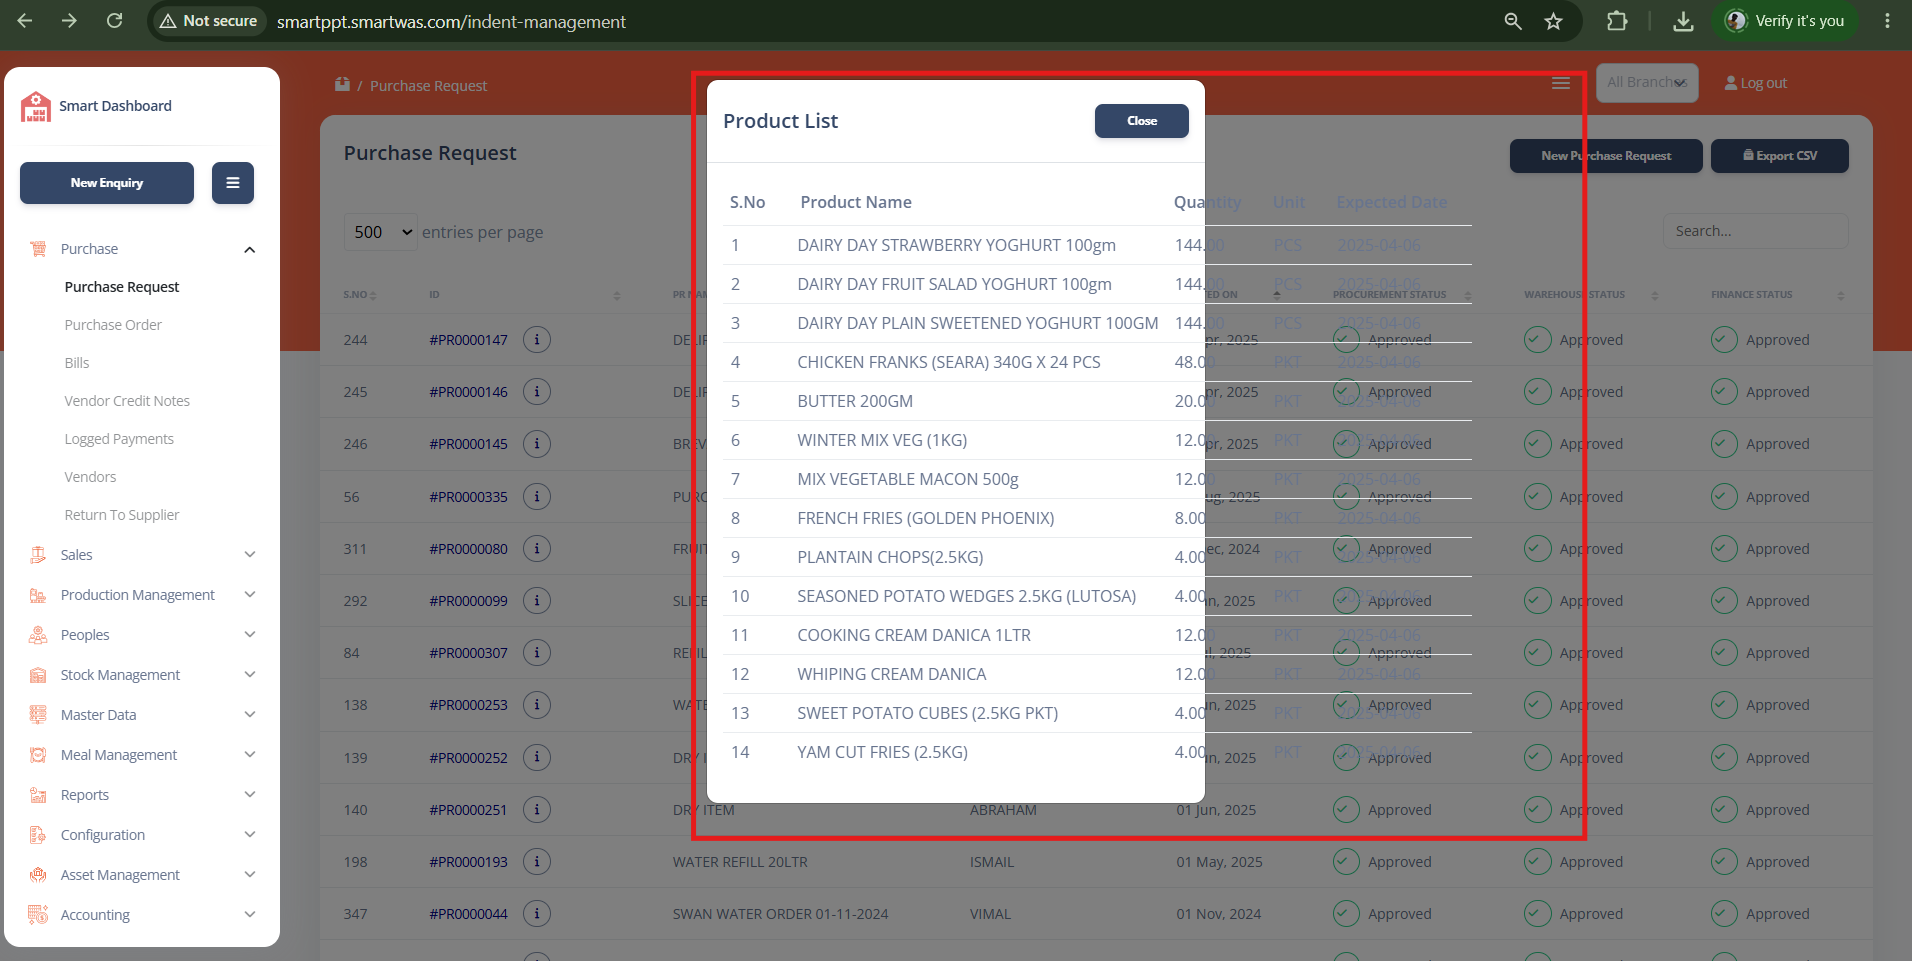Click the Stock Management sidebar icon

point(38,675)
